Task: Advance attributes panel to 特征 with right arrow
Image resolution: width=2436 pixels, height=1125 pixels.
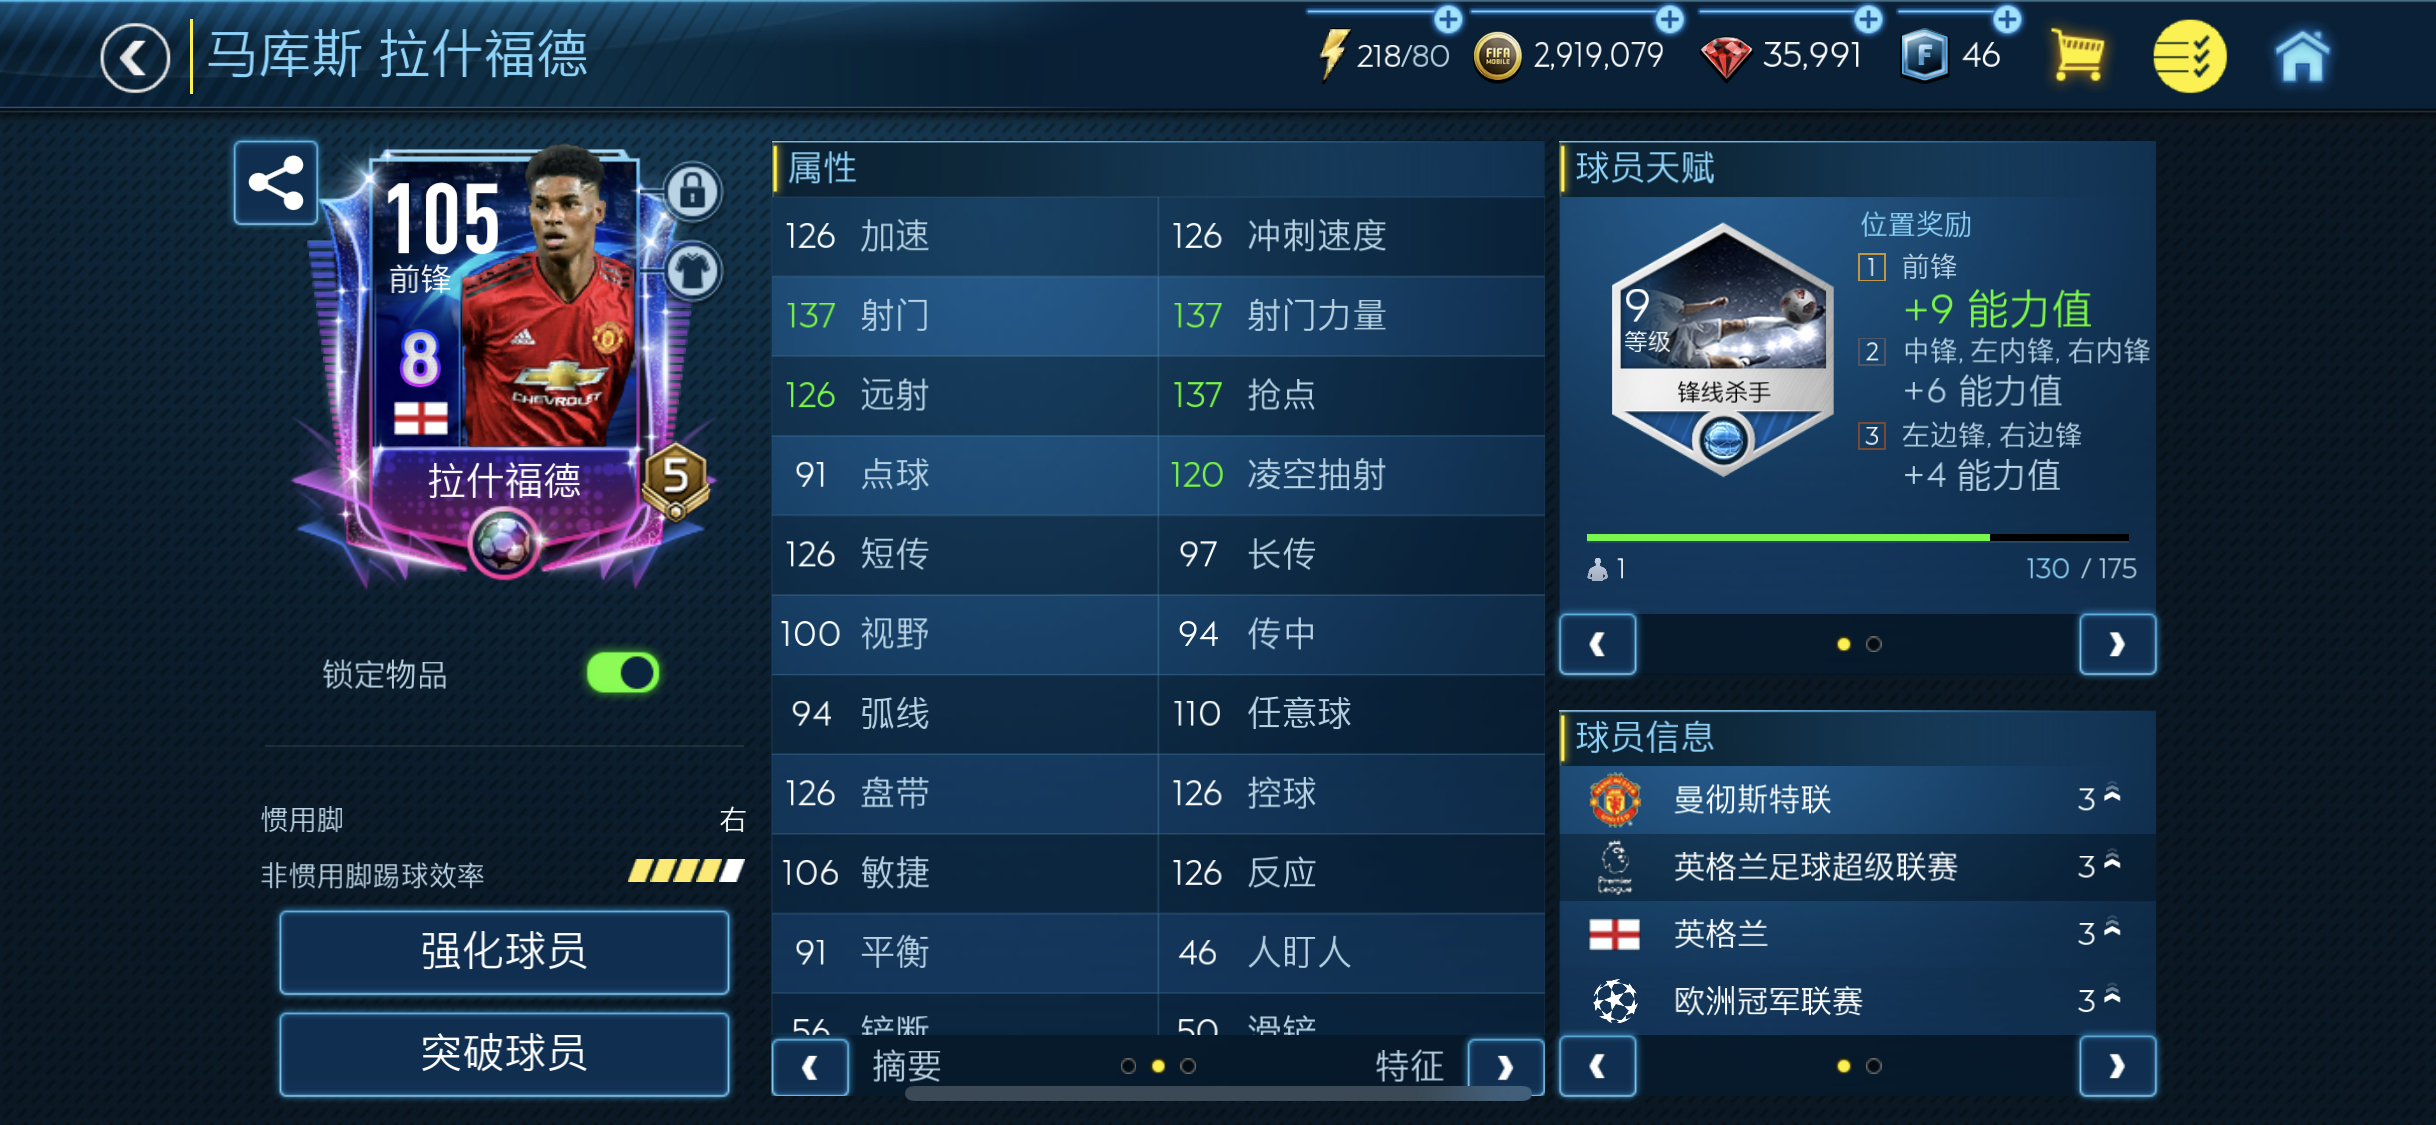Action: (1505, 1067)
